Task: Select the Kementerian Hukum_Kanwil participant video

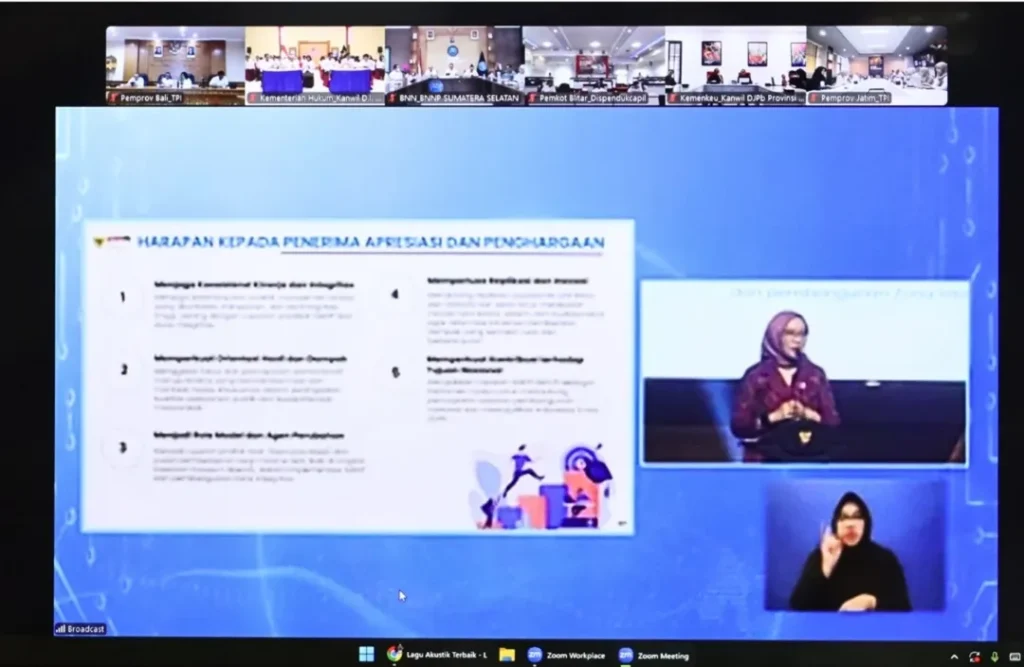Action: 315,65
